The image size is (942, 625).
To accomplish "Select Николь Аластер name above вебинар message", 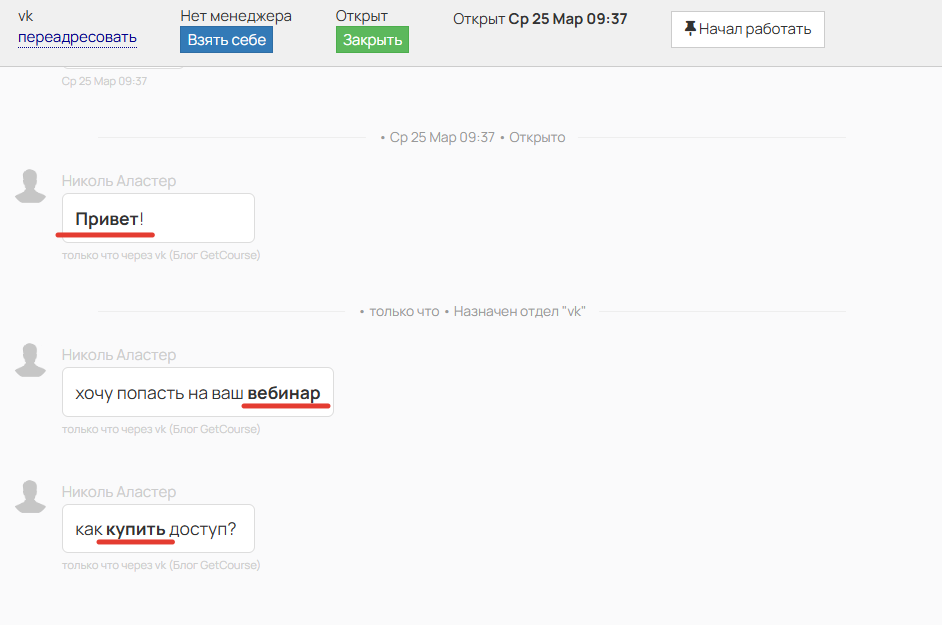I will pos(118,355).
